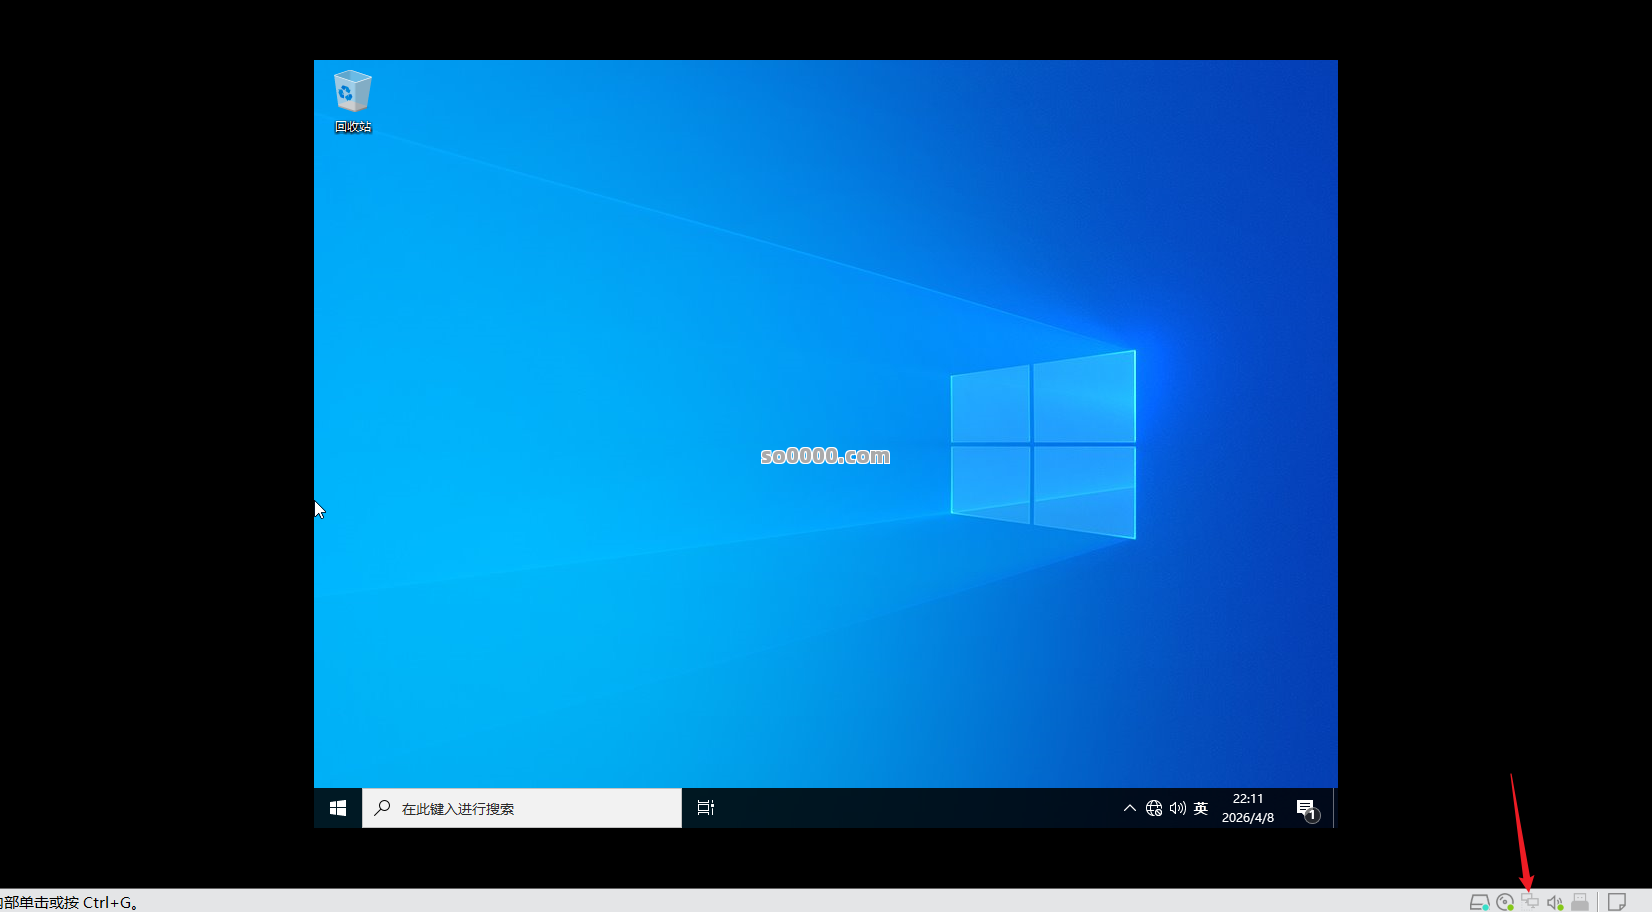Click the VM sound device icon with green dot
The height and width of the screenshot is (912, 1652).
[1554, 901]
